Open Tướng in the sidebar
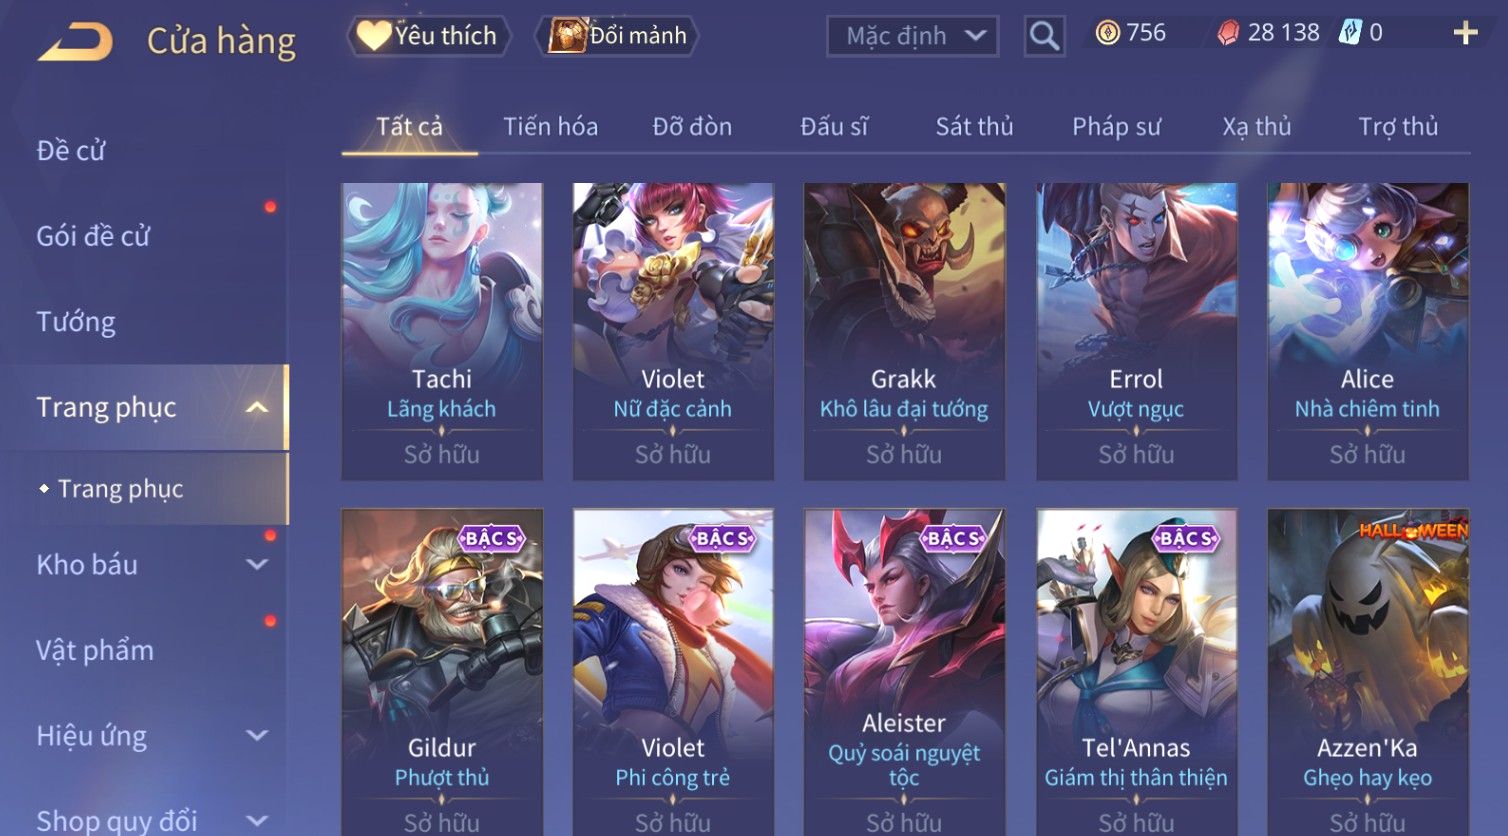Viewport: 1508px width, 836px height. coord(76,322)
